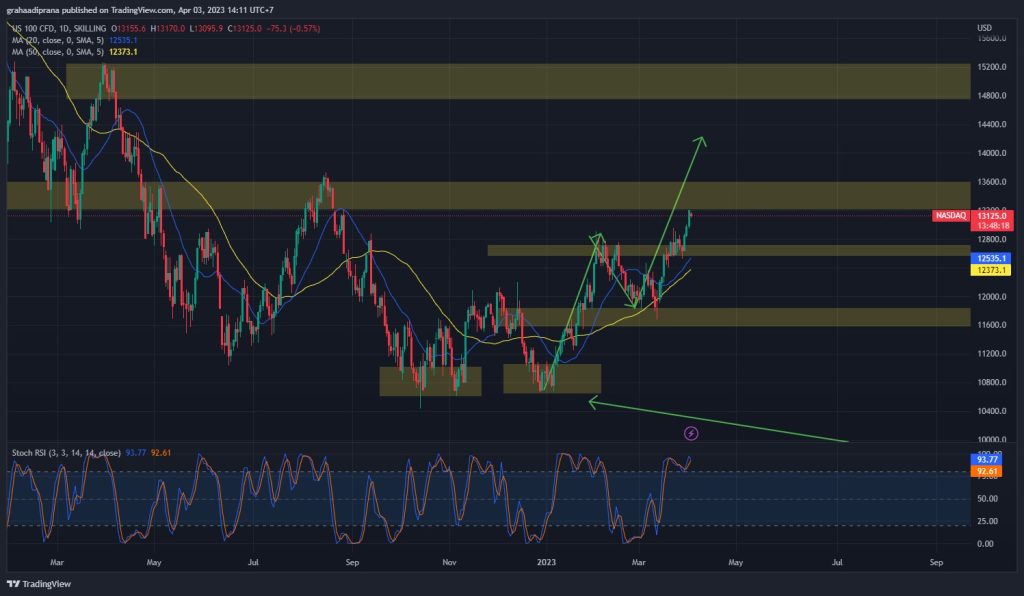
Task: Click the 'grahaadiprana published on TradingView.com' header
Action: pyautogui.click(x=90, y=10)
